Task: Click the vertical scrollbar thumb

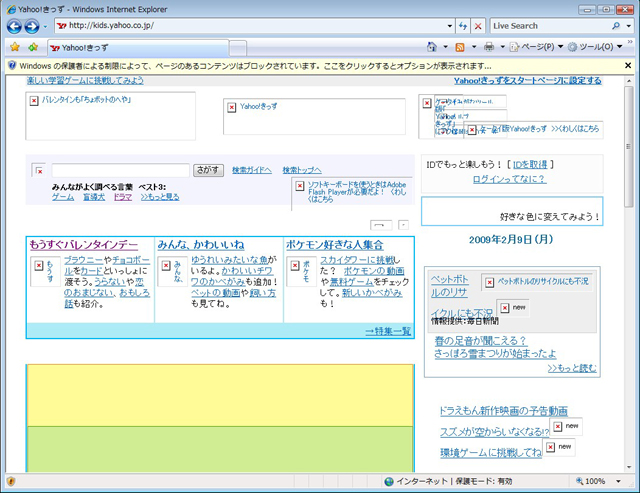Action: [x=628, y=147]
